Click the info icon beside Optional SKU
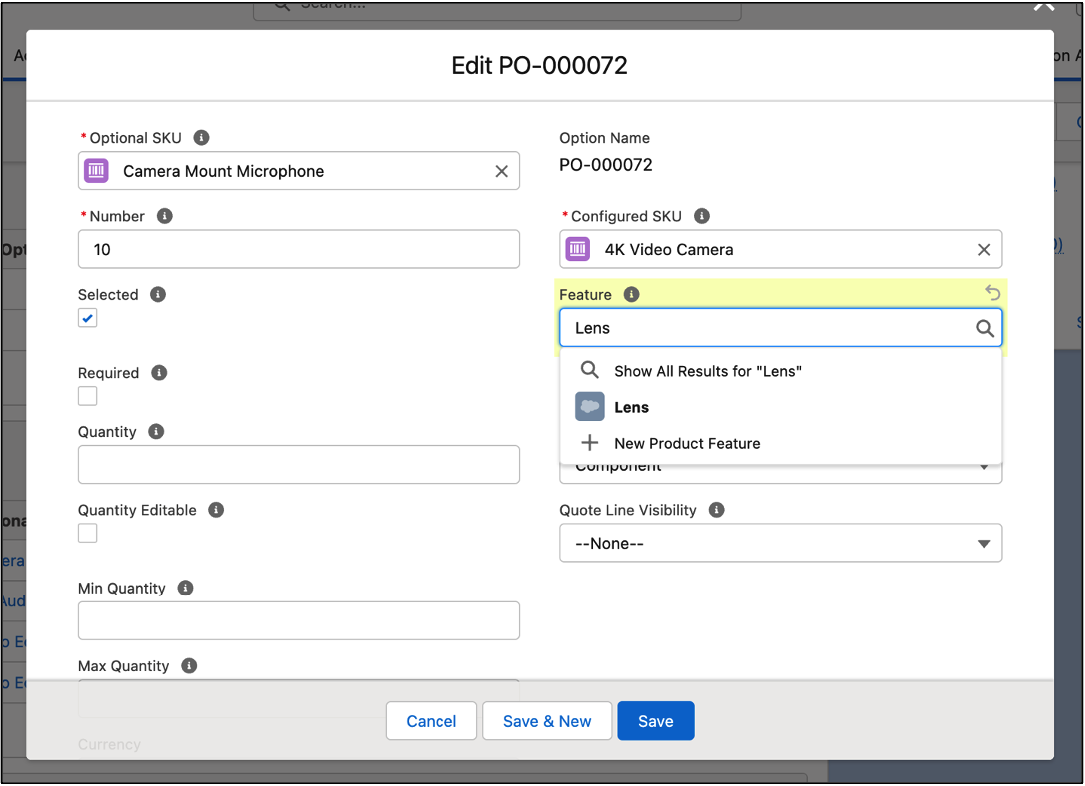Screen dimensions: 1085x786 click(x=201, y=137)
